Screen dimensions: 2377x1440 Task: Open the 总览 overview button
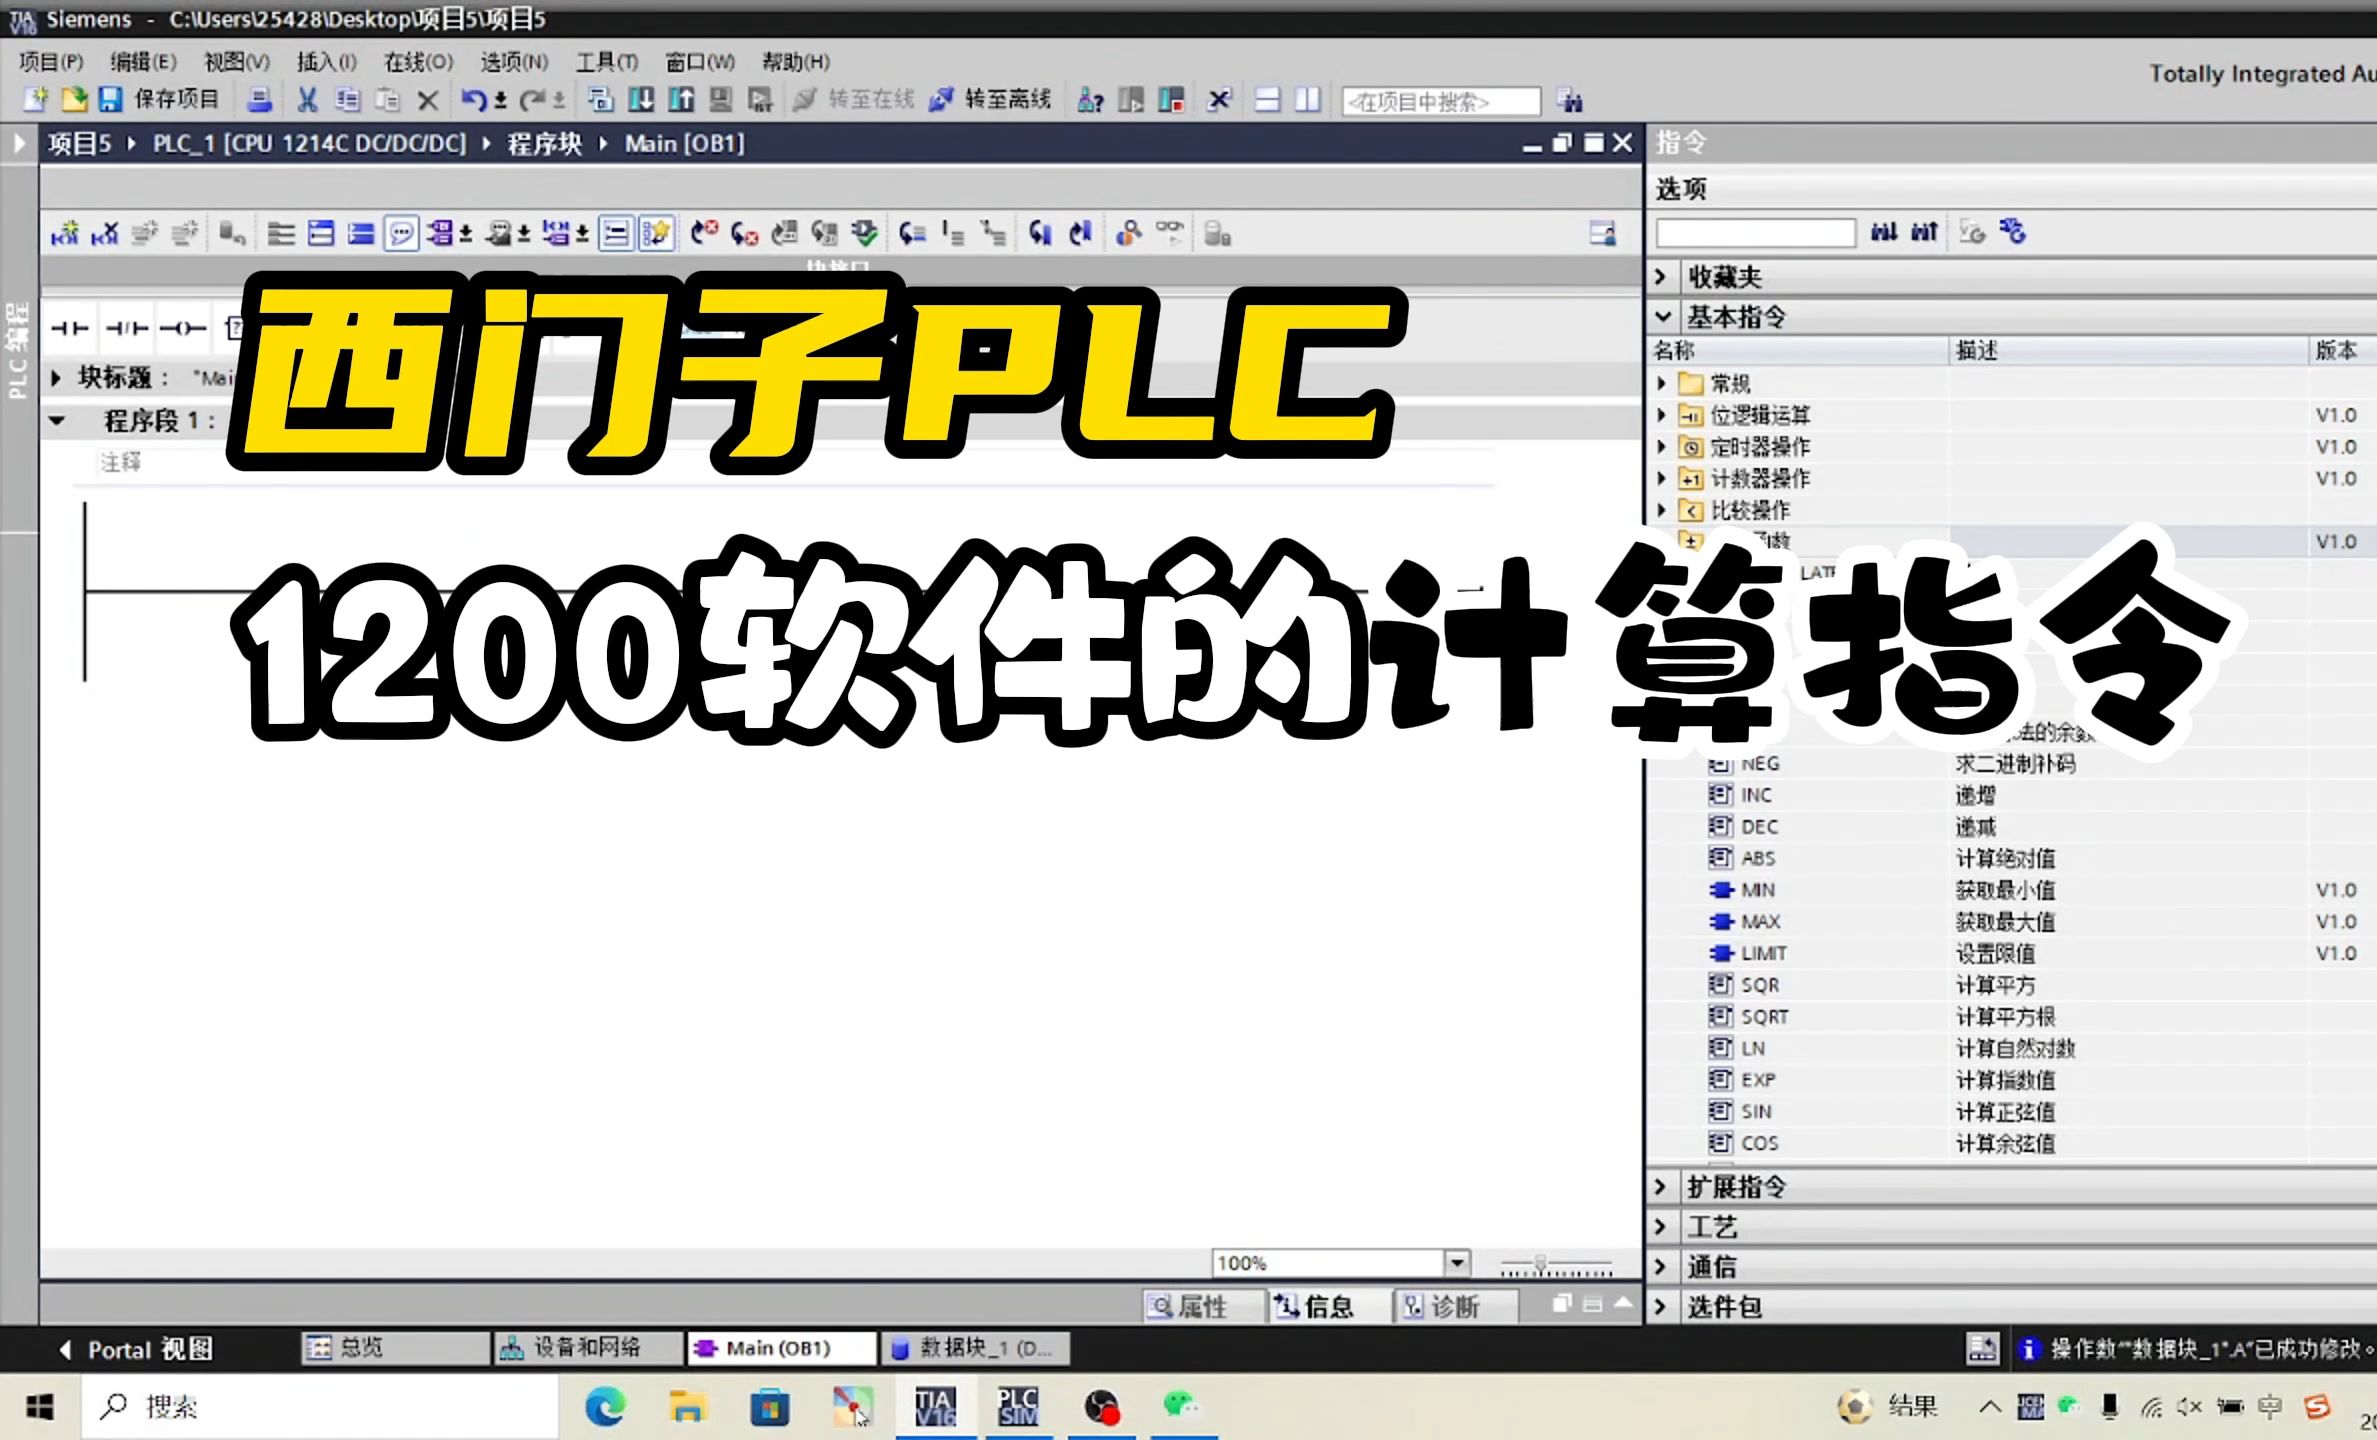[x=394, y=1348]
